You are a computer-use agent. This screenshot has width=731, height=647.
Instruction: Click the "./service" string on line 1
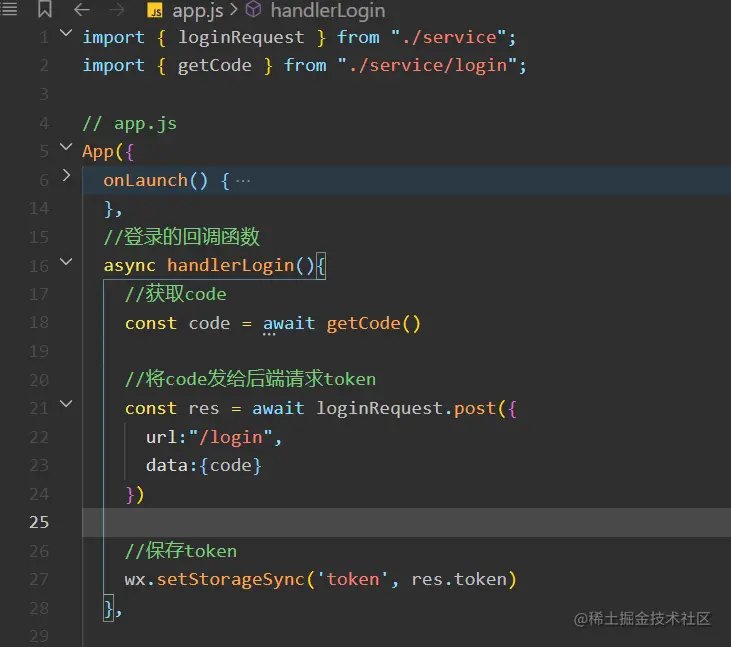point(448,37)
